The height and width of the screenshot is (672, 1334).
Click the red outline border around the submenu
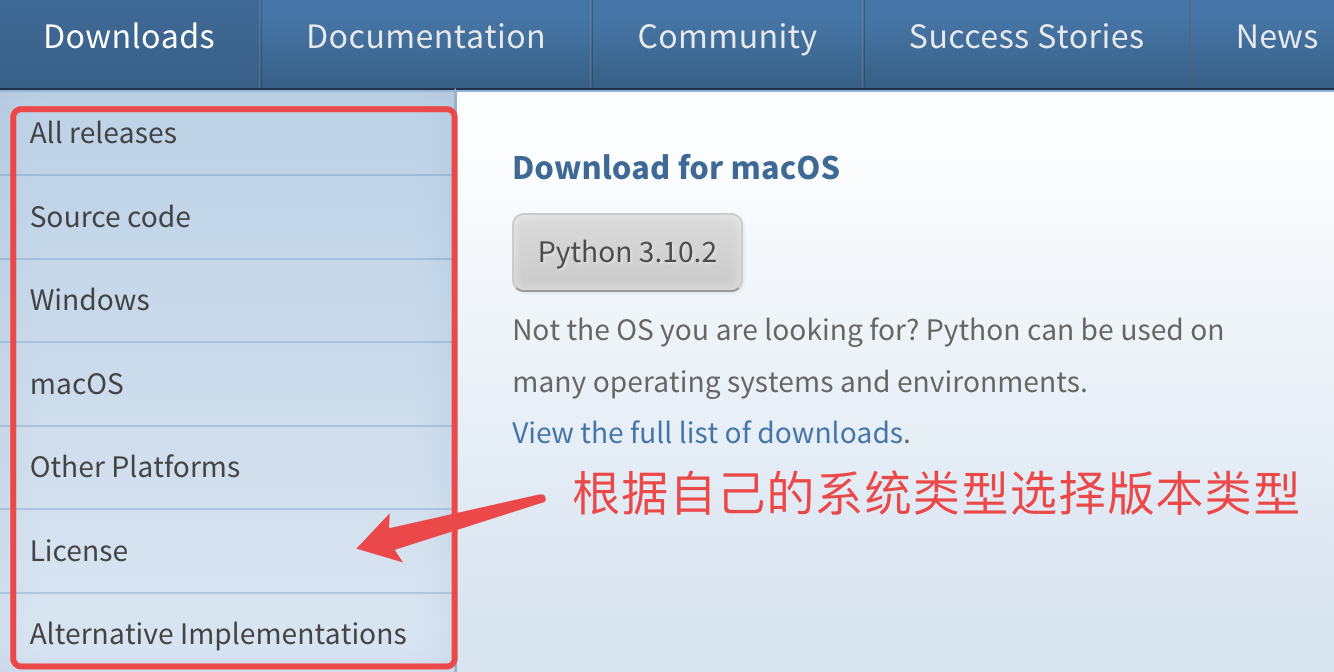[454, 300]
